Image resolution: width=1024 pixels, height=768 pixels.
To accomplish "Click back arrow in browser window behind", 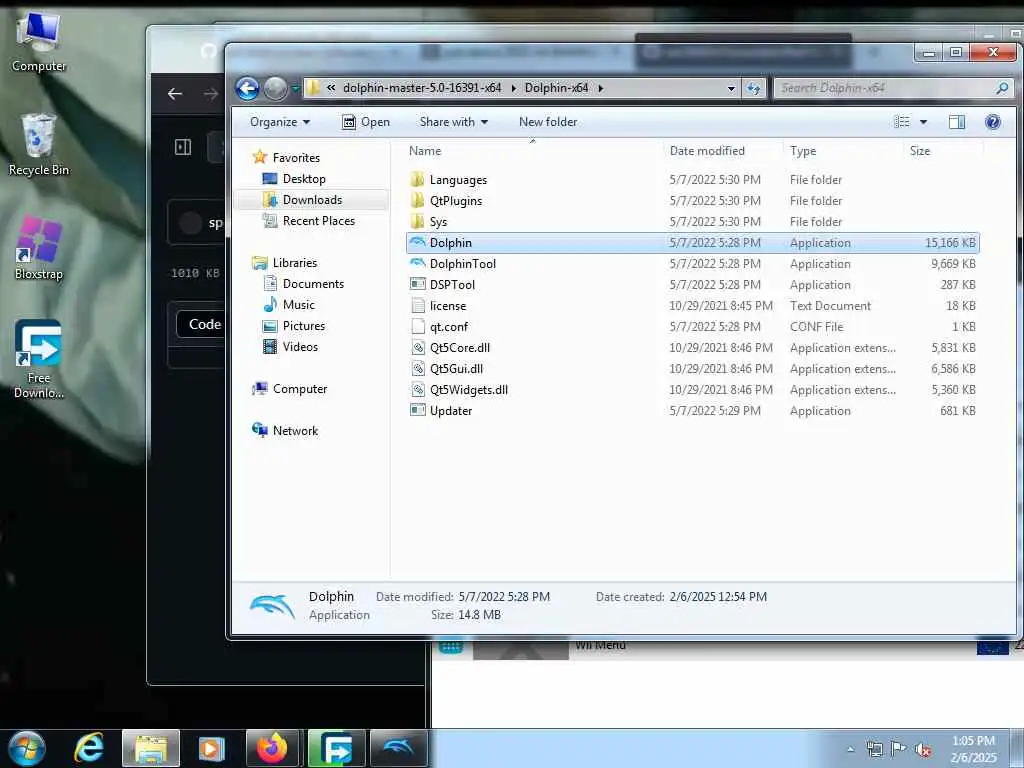I will pos(174,94).
